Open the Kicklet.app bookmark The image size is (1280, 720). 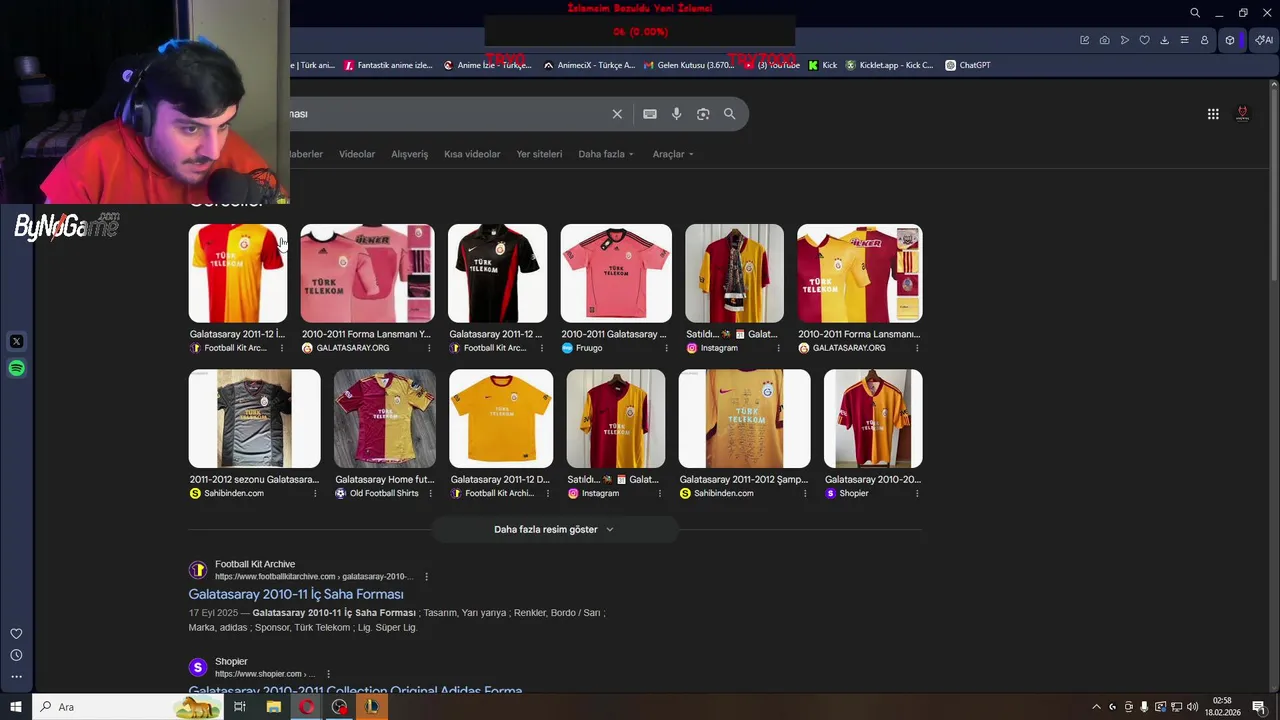[x=890, y=65]
